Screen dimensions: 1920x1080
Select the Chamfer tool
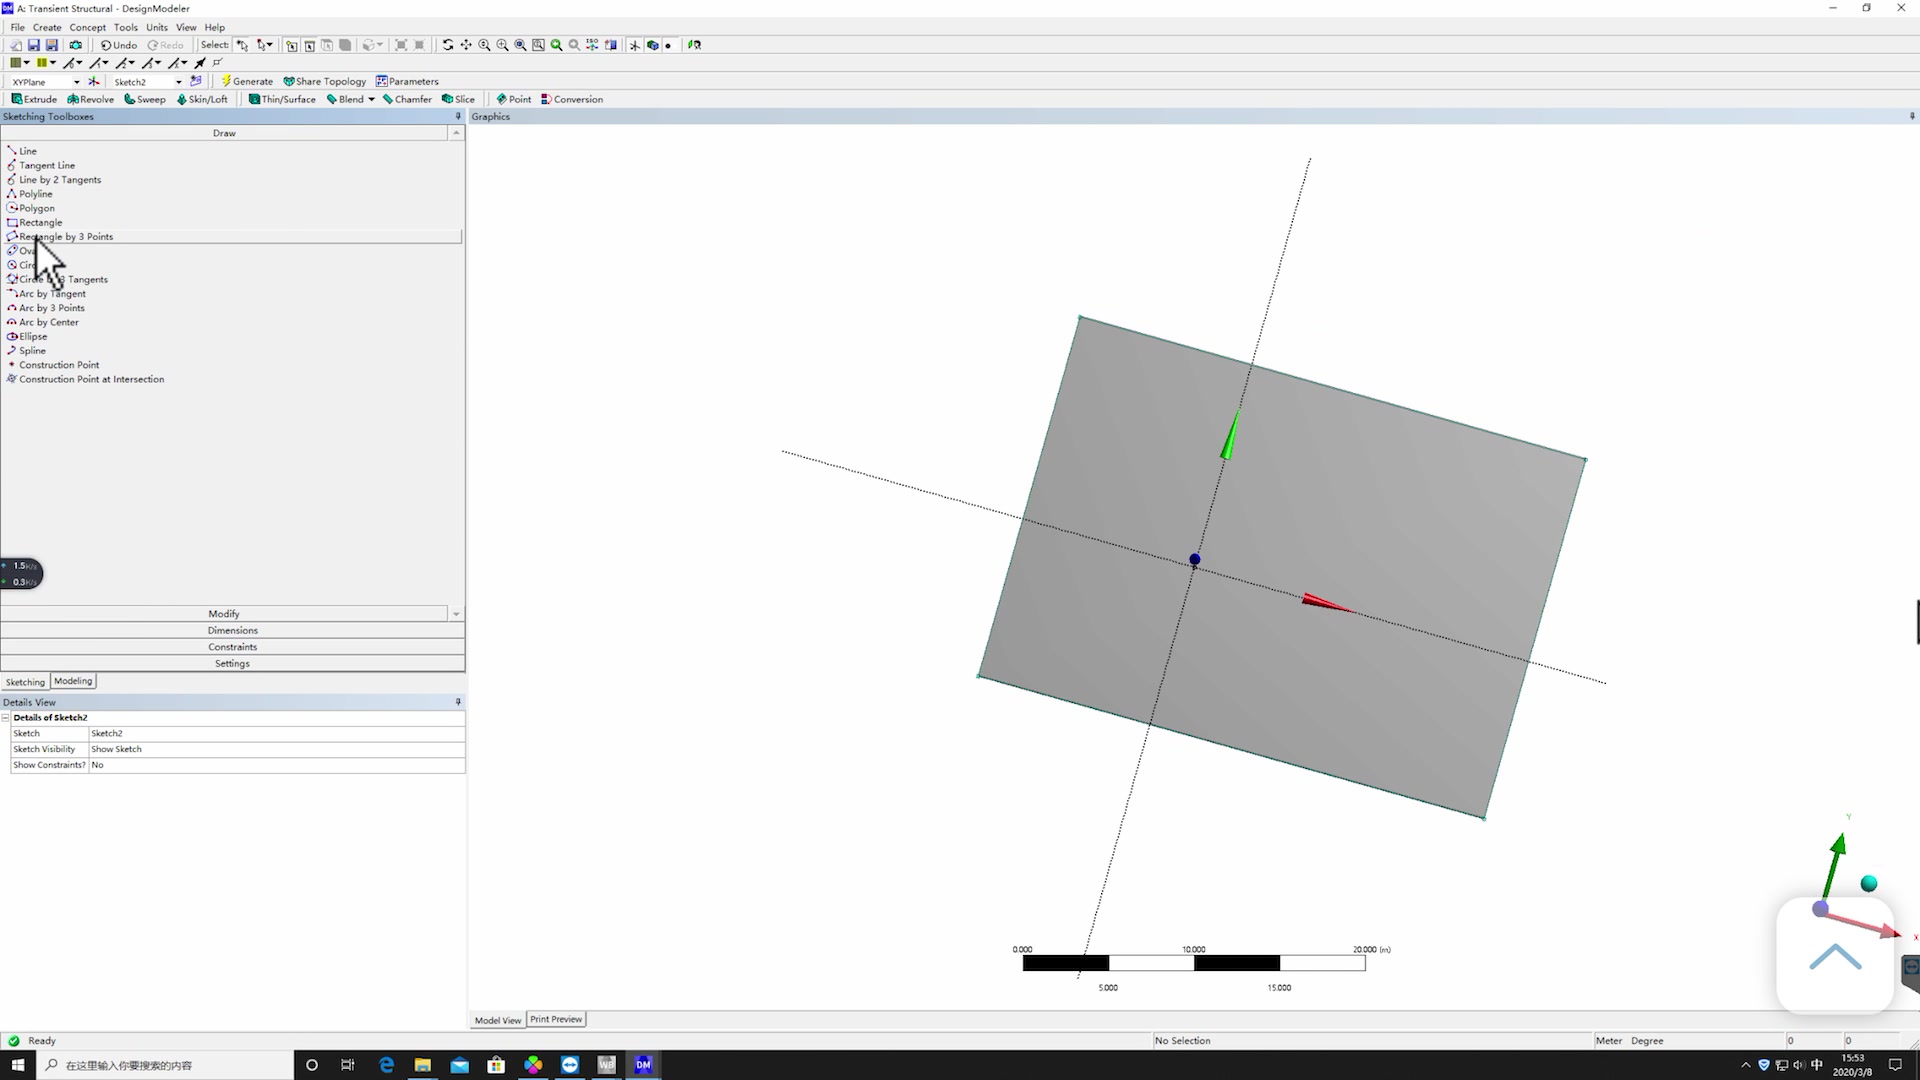tap(407, 99)
